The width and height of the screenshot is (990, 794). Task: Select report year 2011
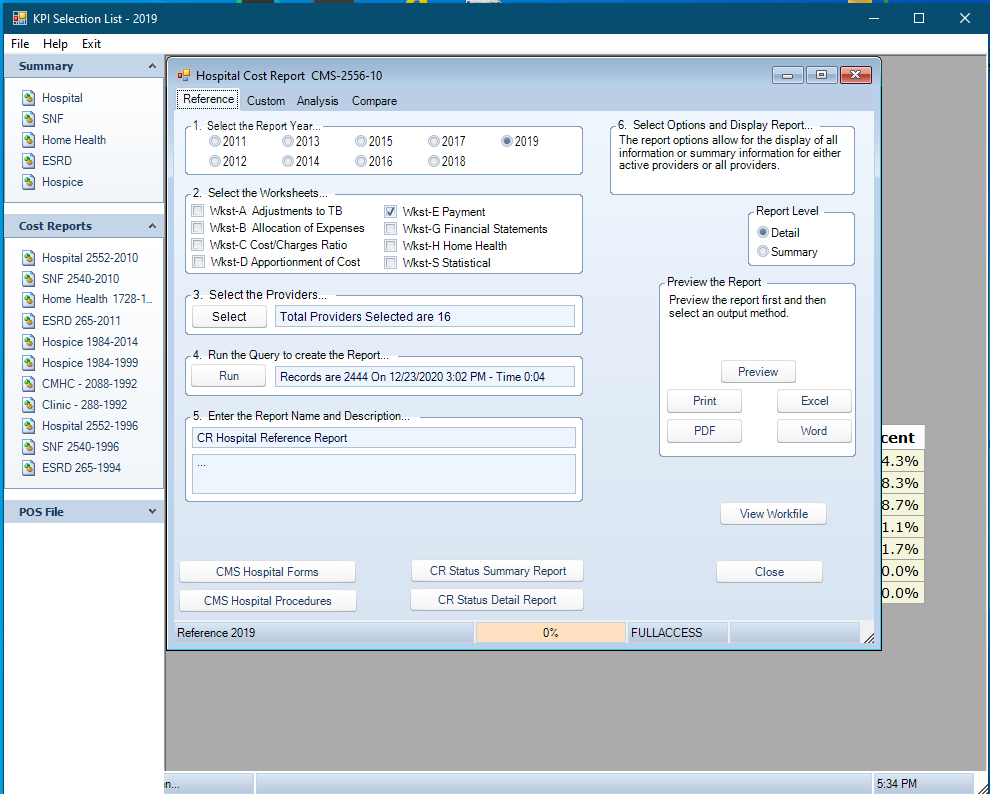click(215, 141)
